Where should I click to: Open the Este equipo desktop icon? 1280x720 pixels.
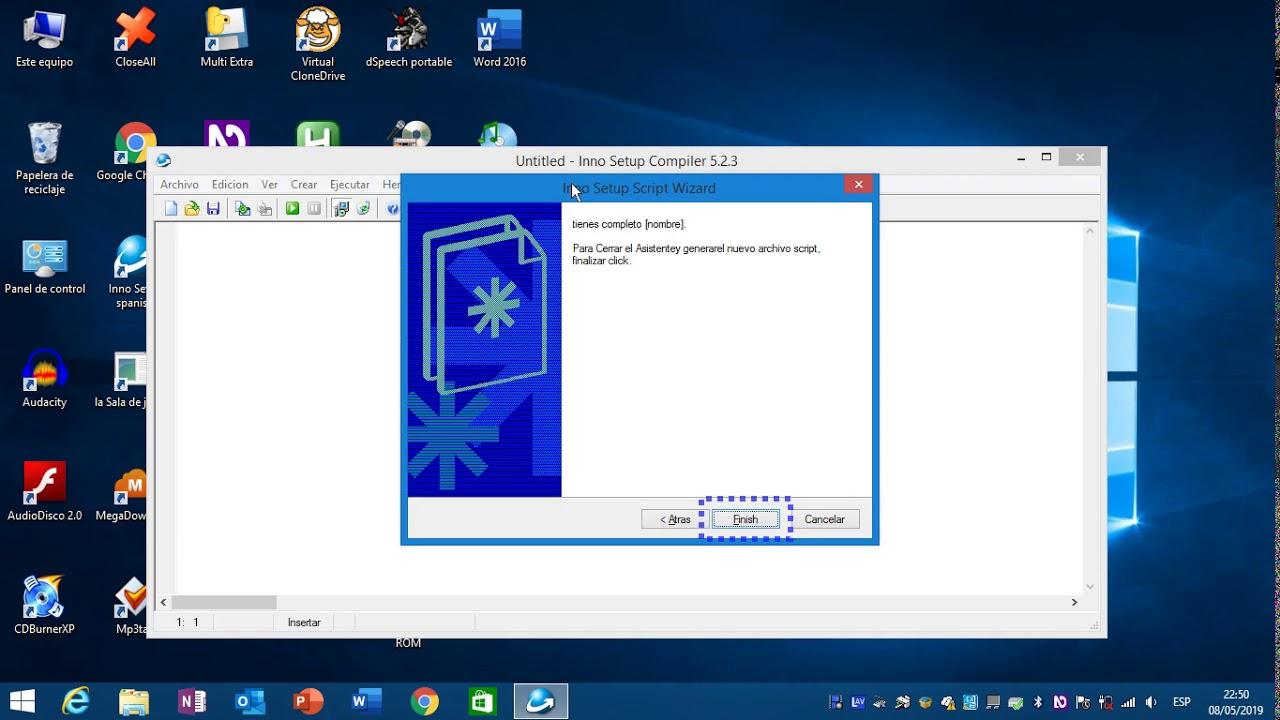click(44, 40)
